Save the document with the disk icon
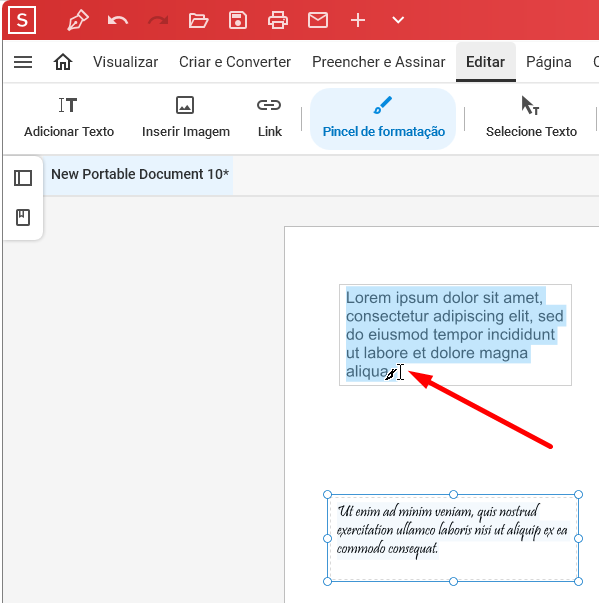The width and height of the screenshot is (599, 603). pos(238,20)
